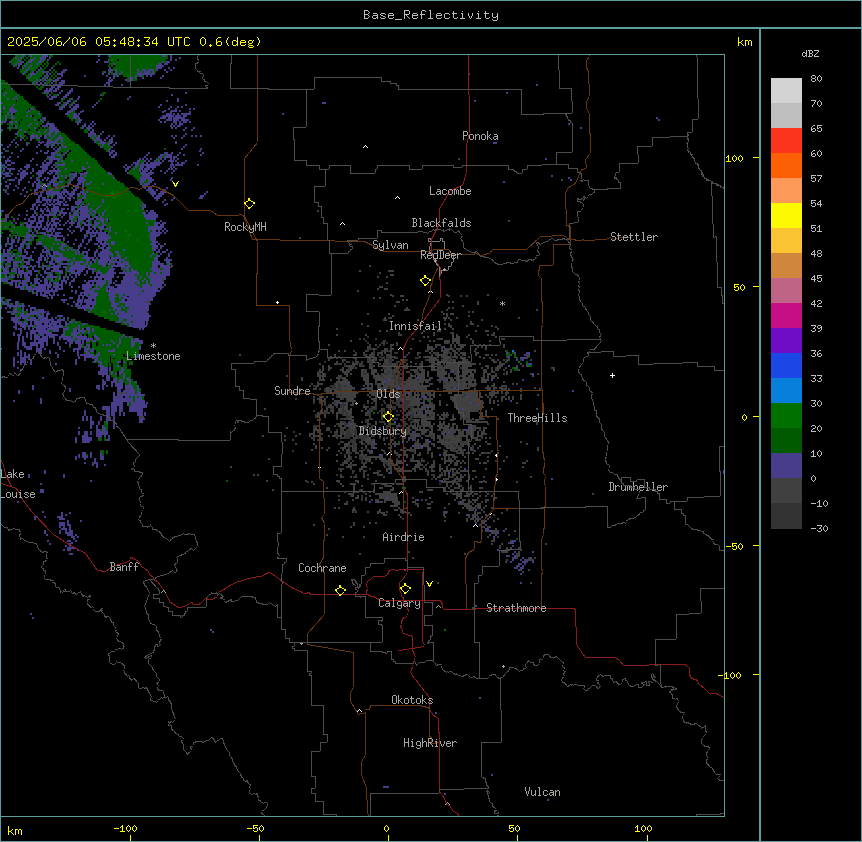Click the Vulcan city label

pyautogui.click(x=542, y=792)
